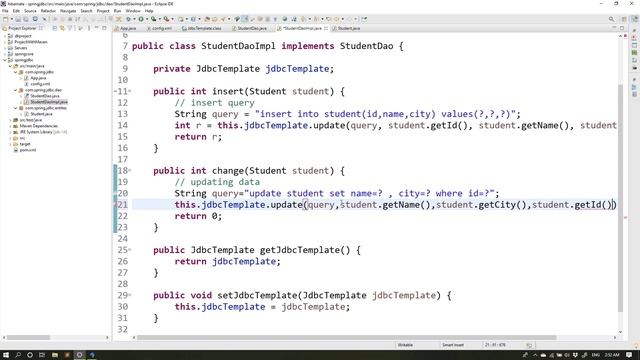
Task: Open the External Tools dropdown arrow
Action: pos(172,19)
